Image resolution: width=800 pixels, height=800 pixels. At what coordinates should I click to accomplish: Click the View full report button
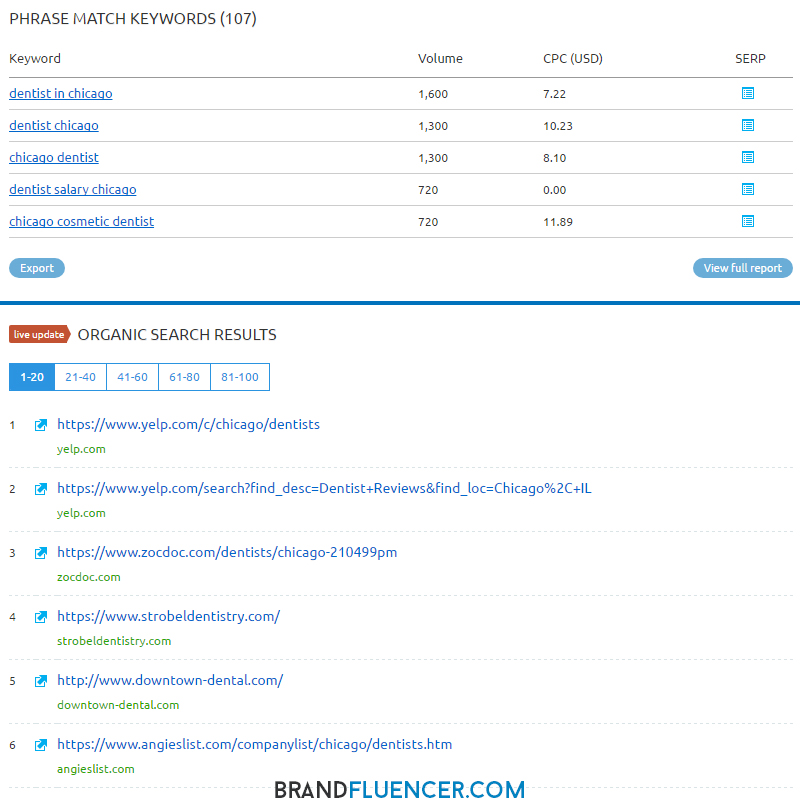tap(742, 268)
